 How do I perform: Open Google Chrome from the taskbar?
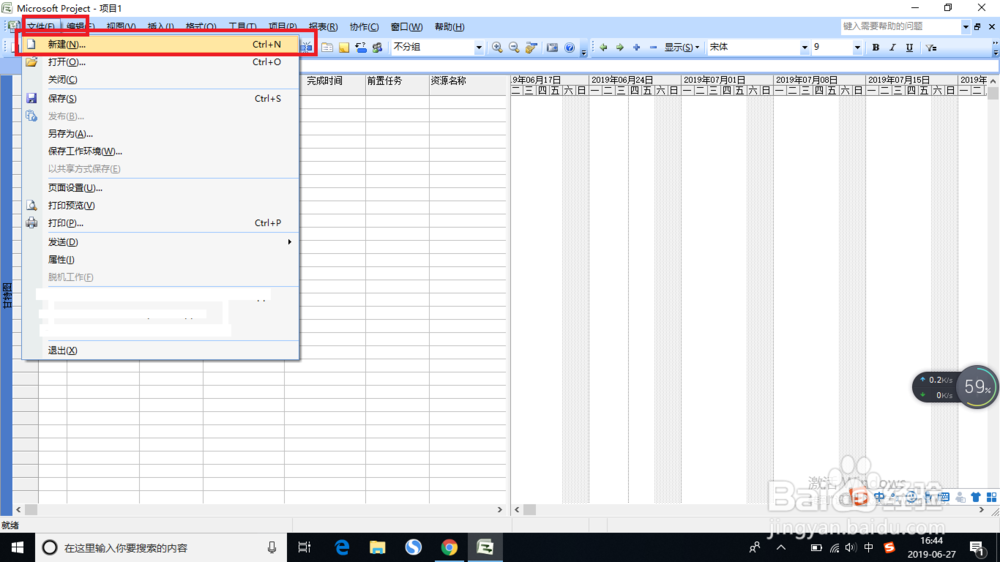[449, 547]
